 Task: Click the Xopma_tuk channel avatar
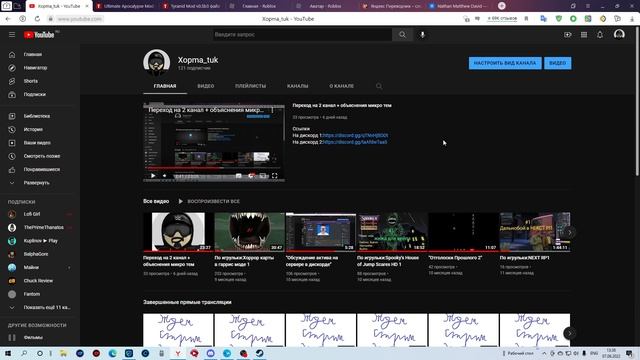tap(156, 63)
